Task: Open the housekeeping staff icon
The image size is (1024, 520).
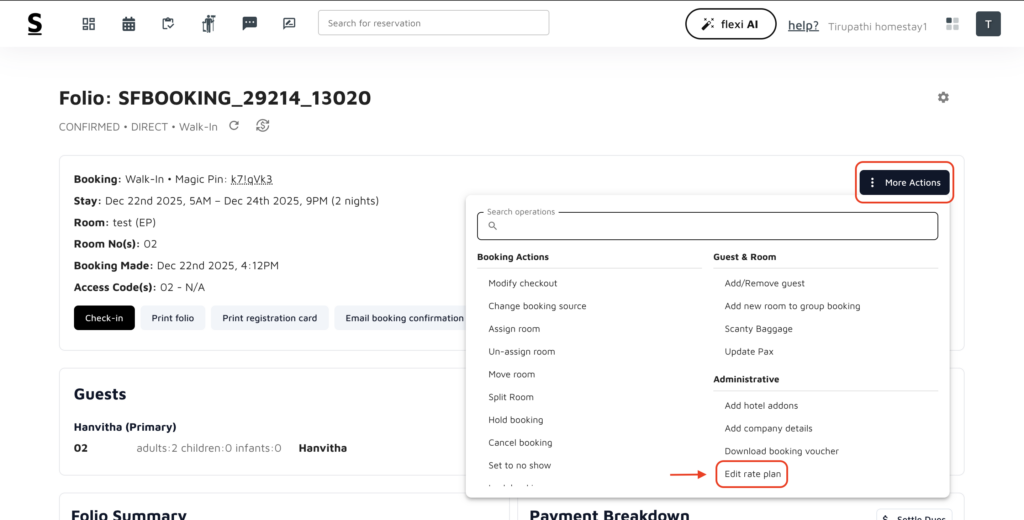Action: pyautogui.click(x=209, y=24)
